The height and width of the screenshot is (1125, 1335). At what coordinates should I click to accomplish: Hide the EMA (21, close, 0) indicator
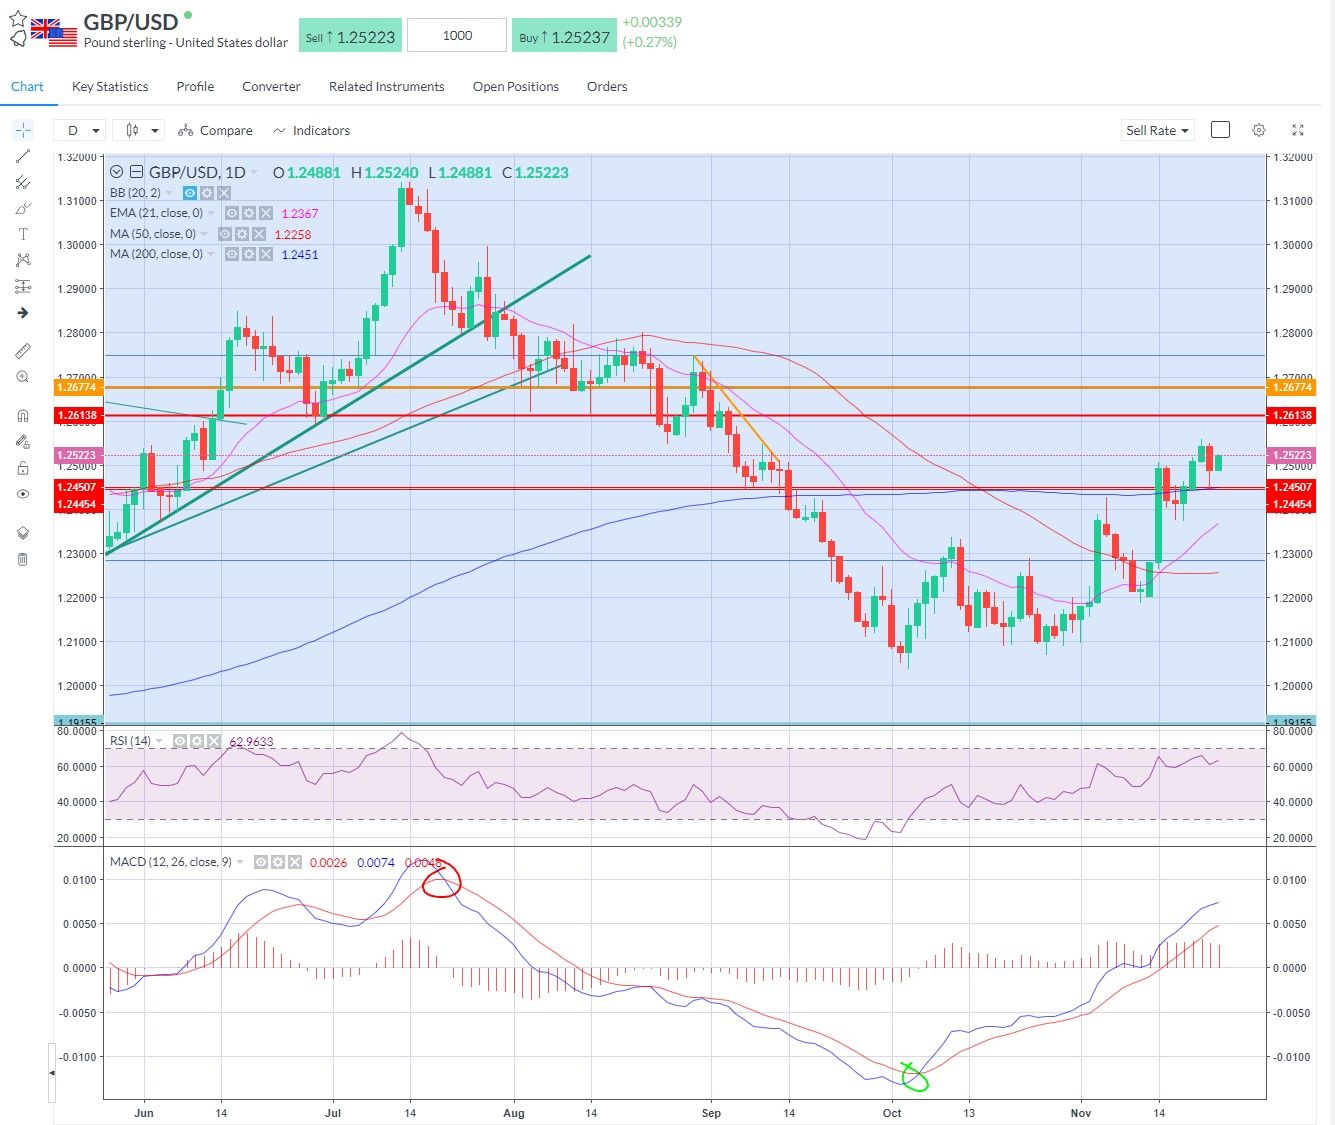[x=232, y=212]
